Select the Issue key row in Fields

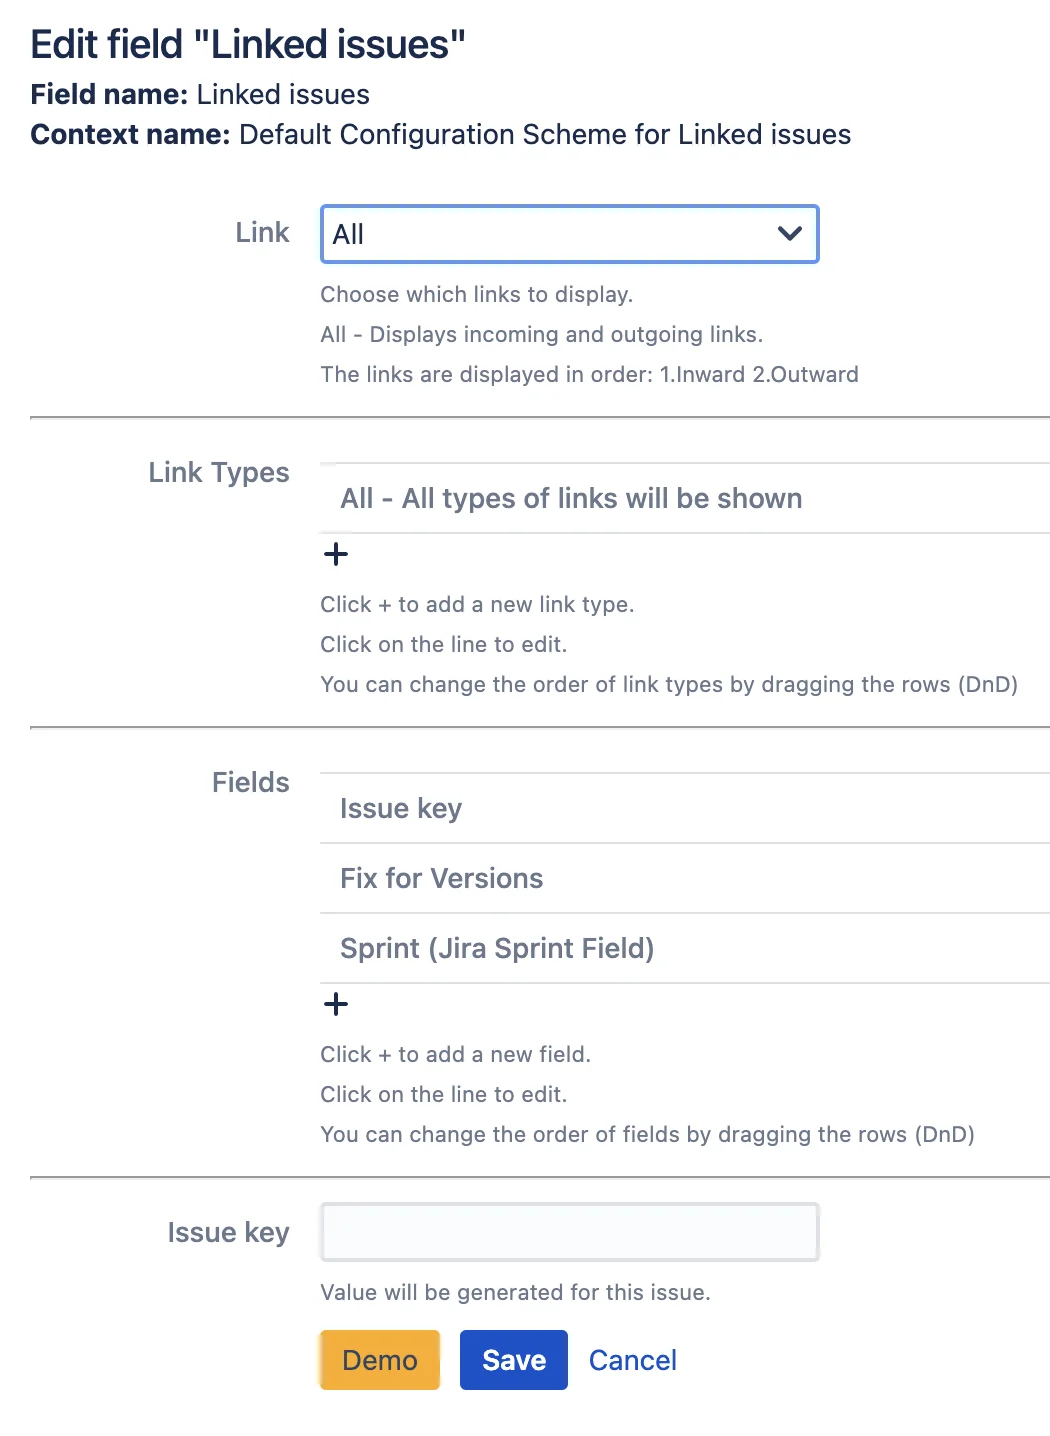685,808
